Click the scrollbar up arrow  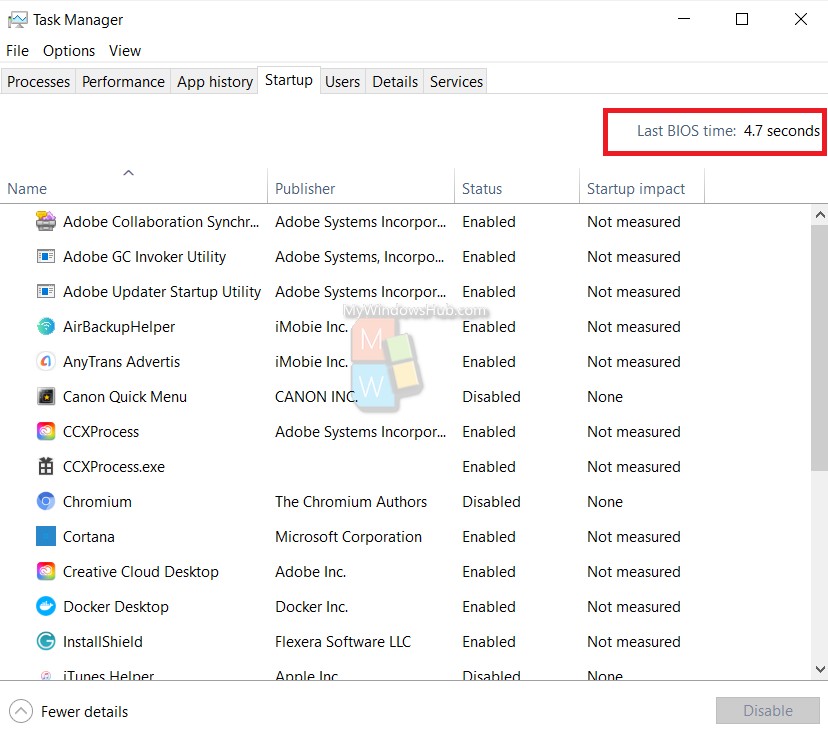820,215
